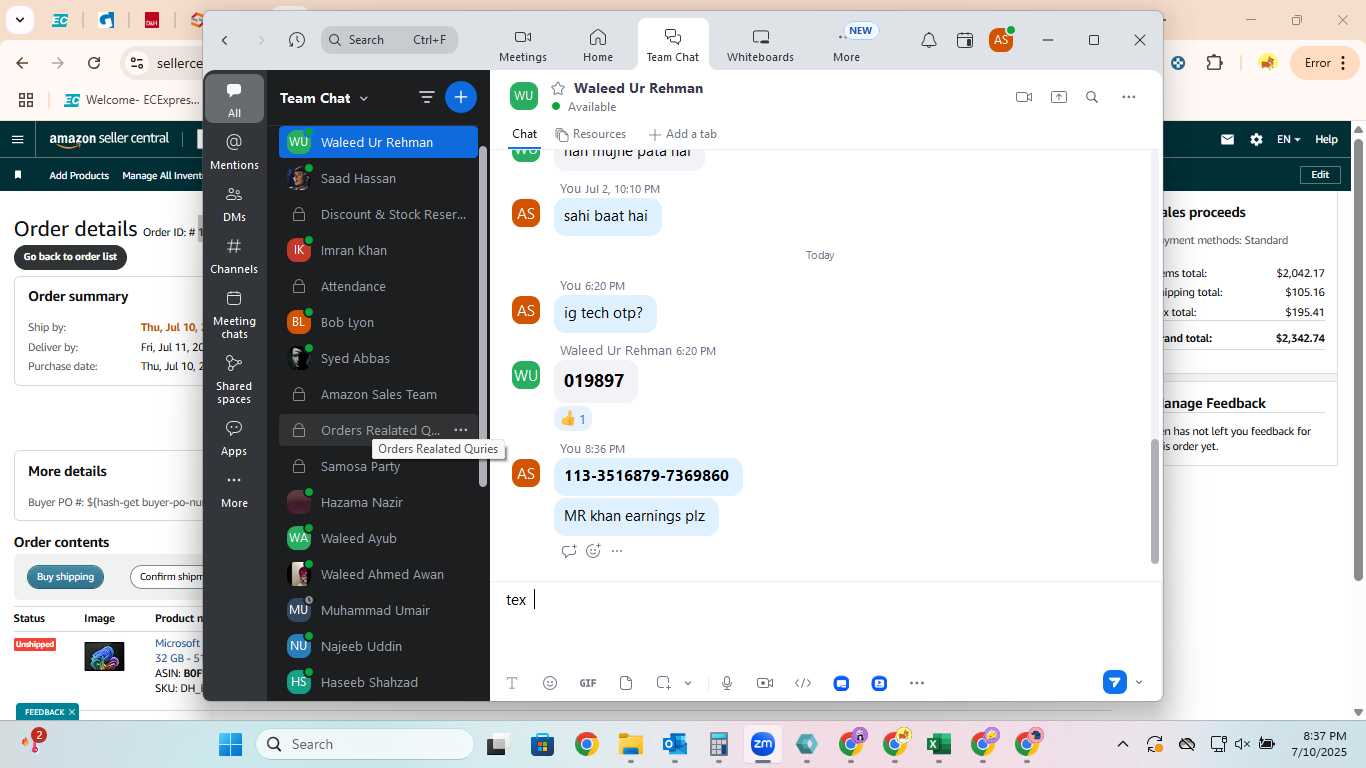Record video message icon in composer

(x=765, y=683)
